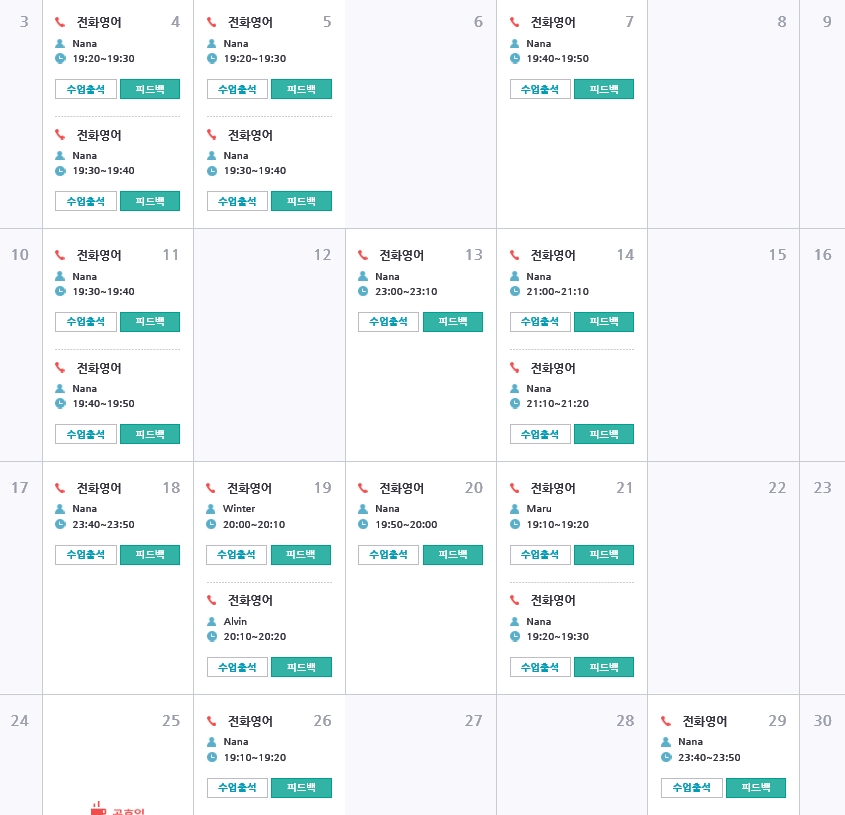Image resolution: width=845 pixels, height=815 pixels.
Task: Click the red holiday icon on day 25
Action: (97, 809)
